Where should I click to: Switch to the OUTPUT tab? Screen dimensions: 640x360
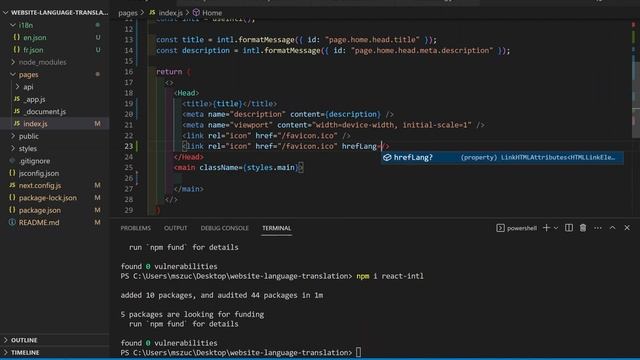click(x=176, y=228)
